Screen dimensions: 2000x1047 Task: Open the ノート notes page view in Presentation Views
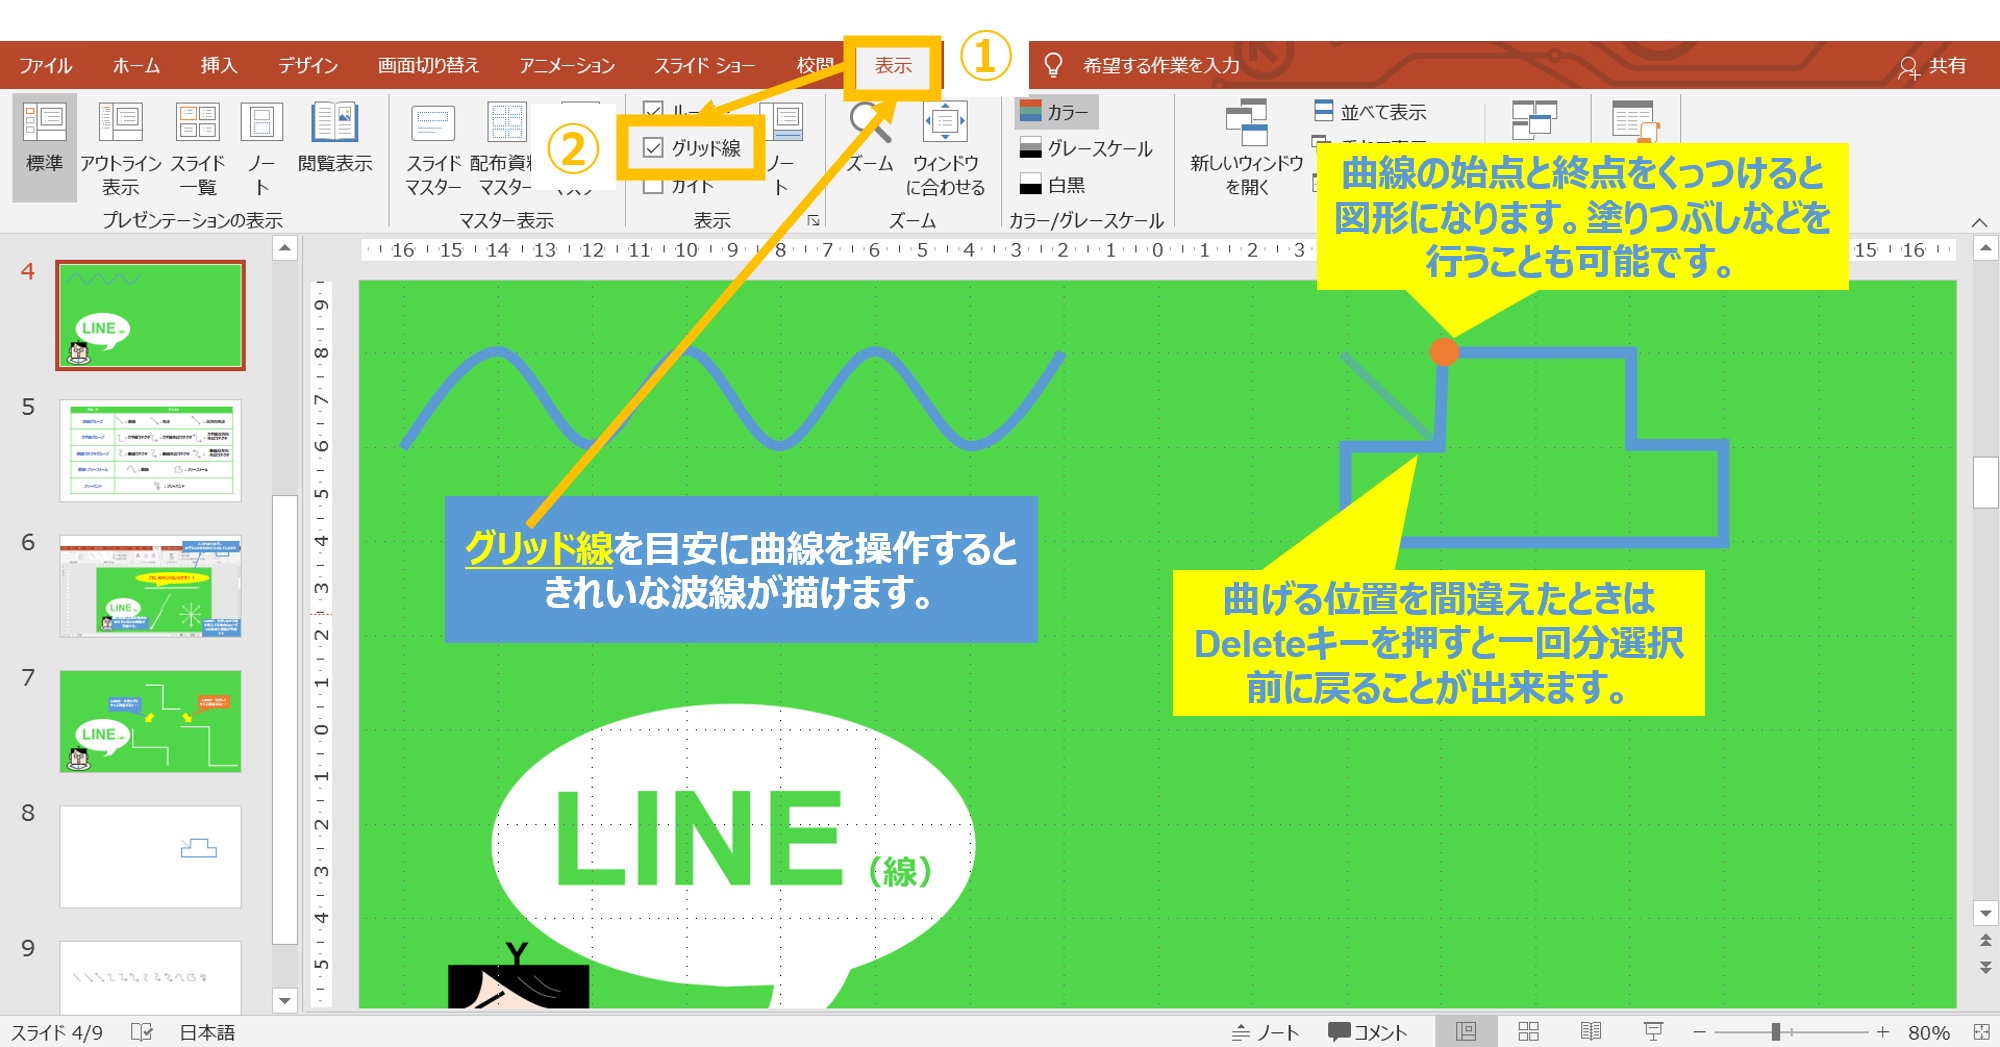tap(261, 147)
